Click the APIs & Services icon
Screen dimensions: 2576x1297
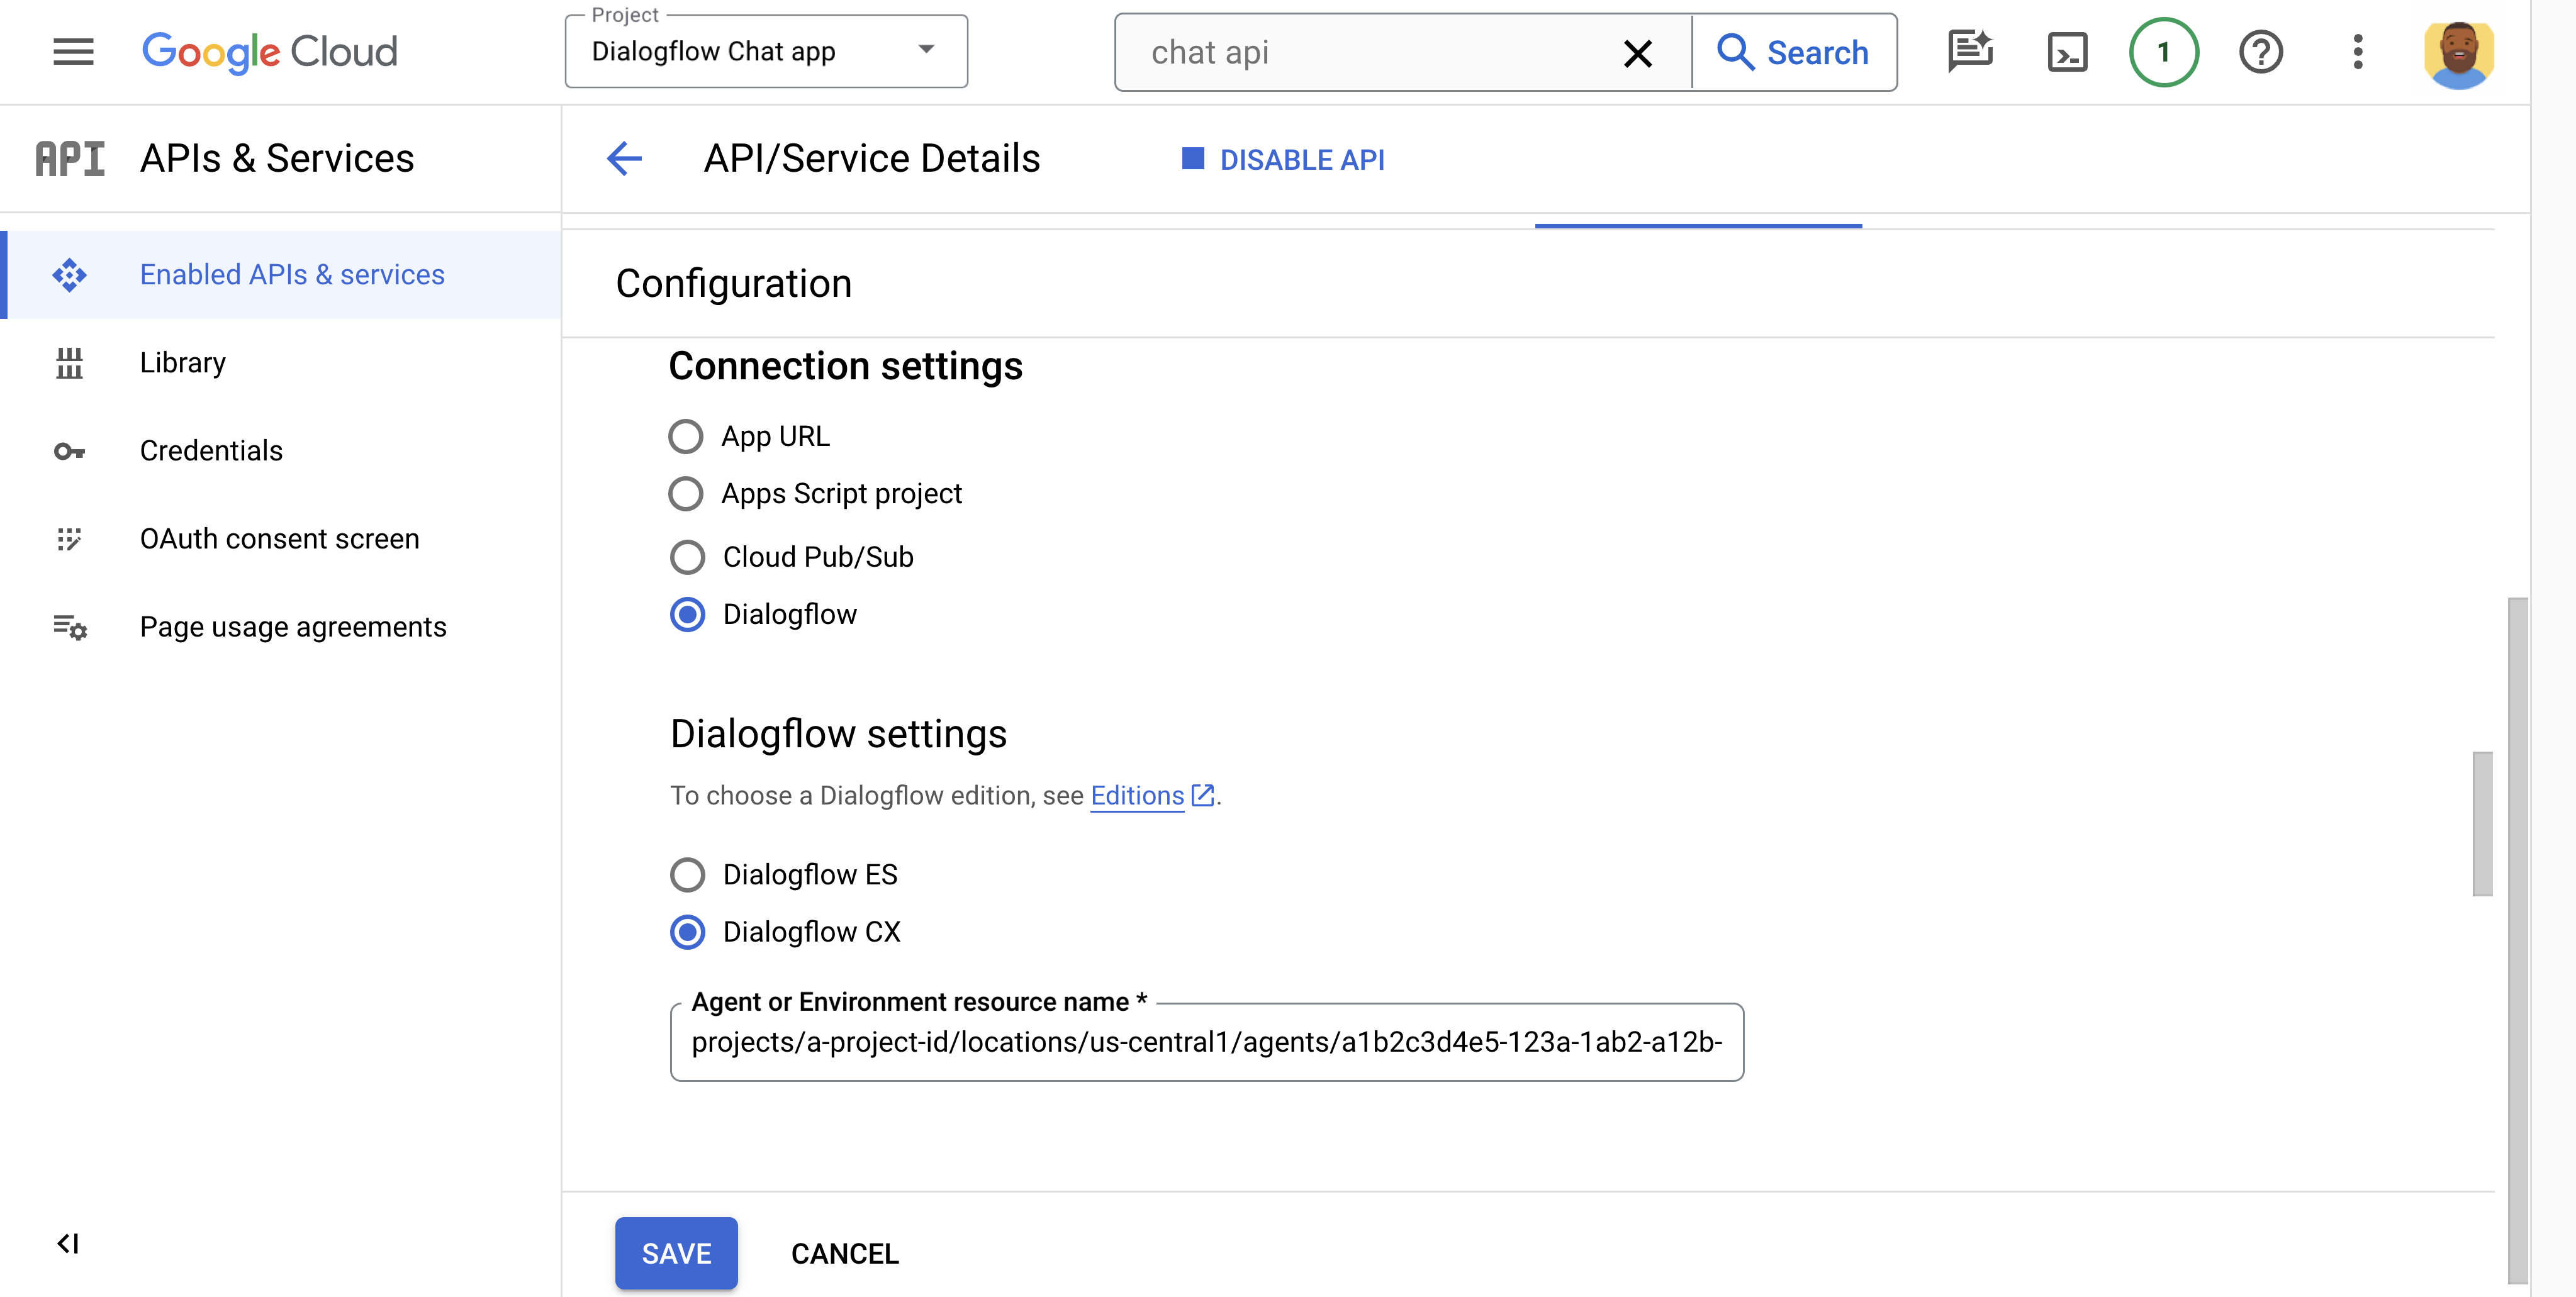pos(69,157)
